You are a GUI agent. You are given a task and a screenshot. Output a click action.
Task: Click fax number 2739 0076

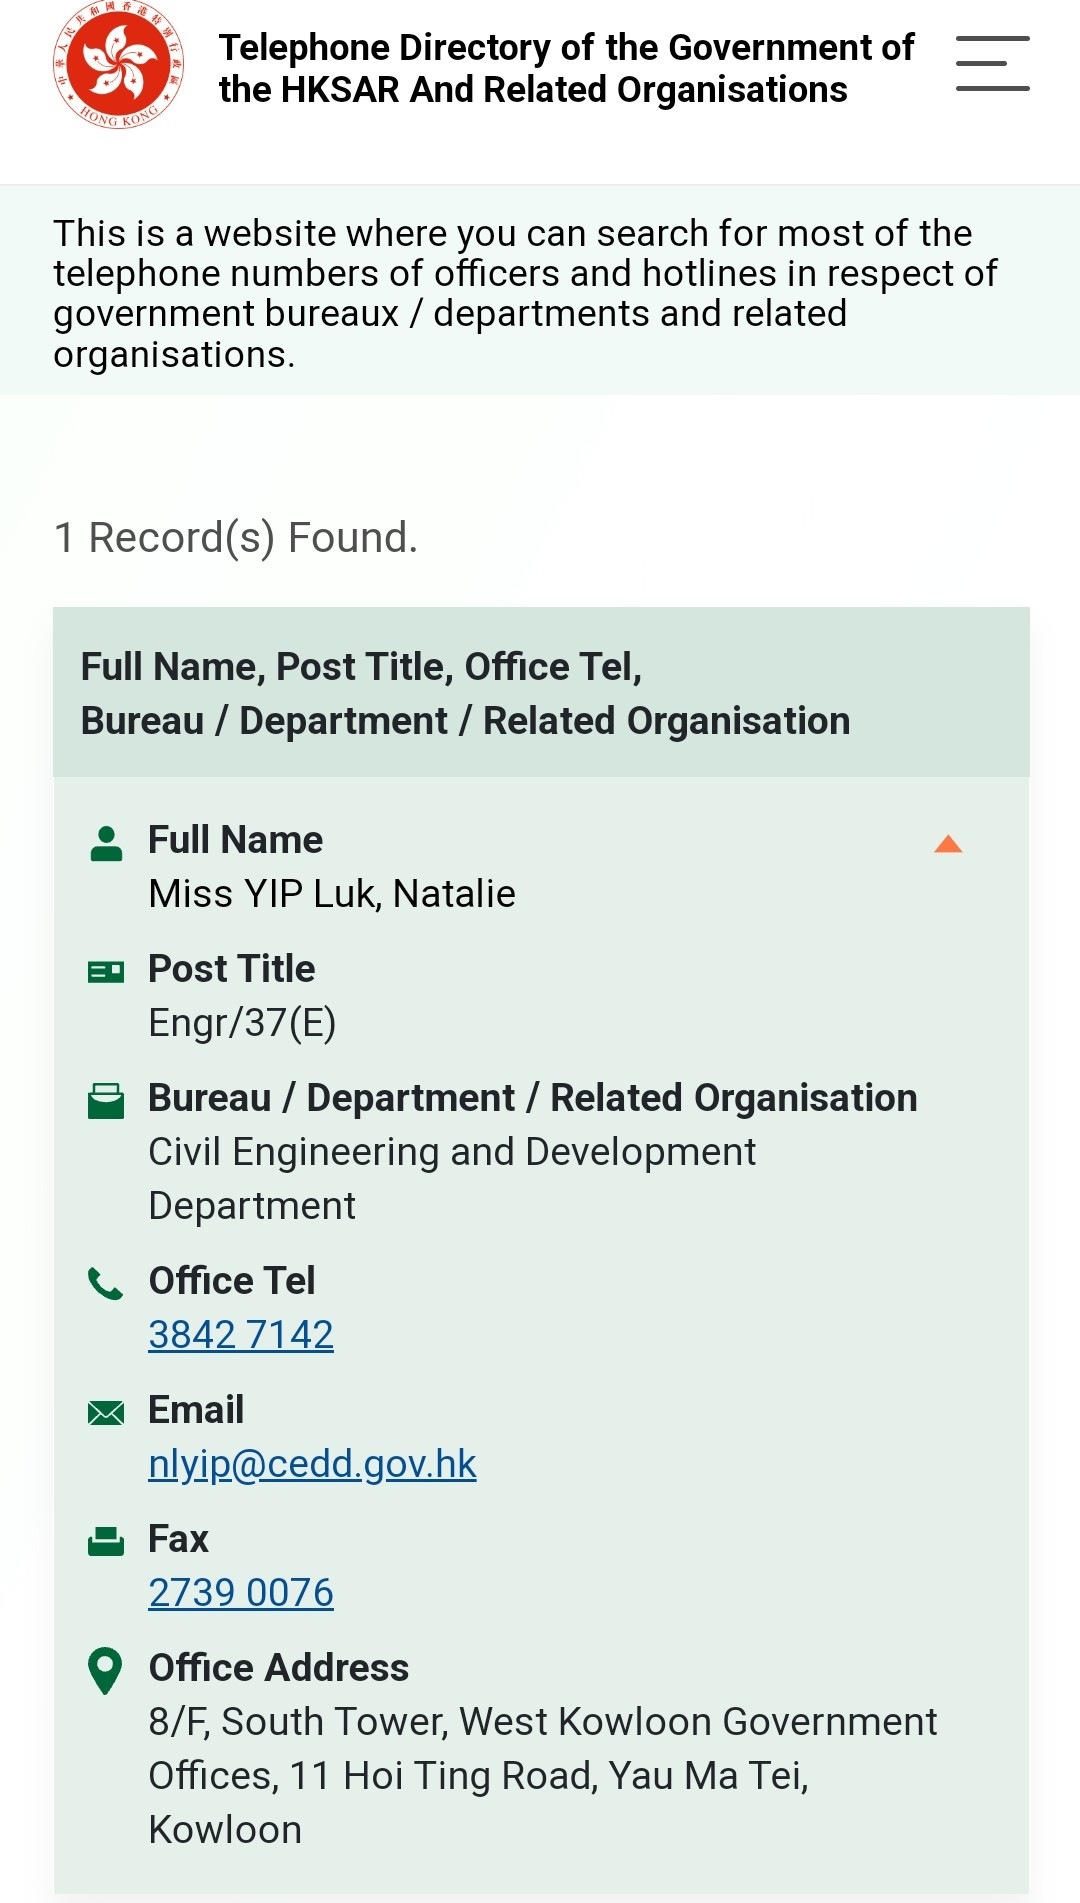(241, 1592)
